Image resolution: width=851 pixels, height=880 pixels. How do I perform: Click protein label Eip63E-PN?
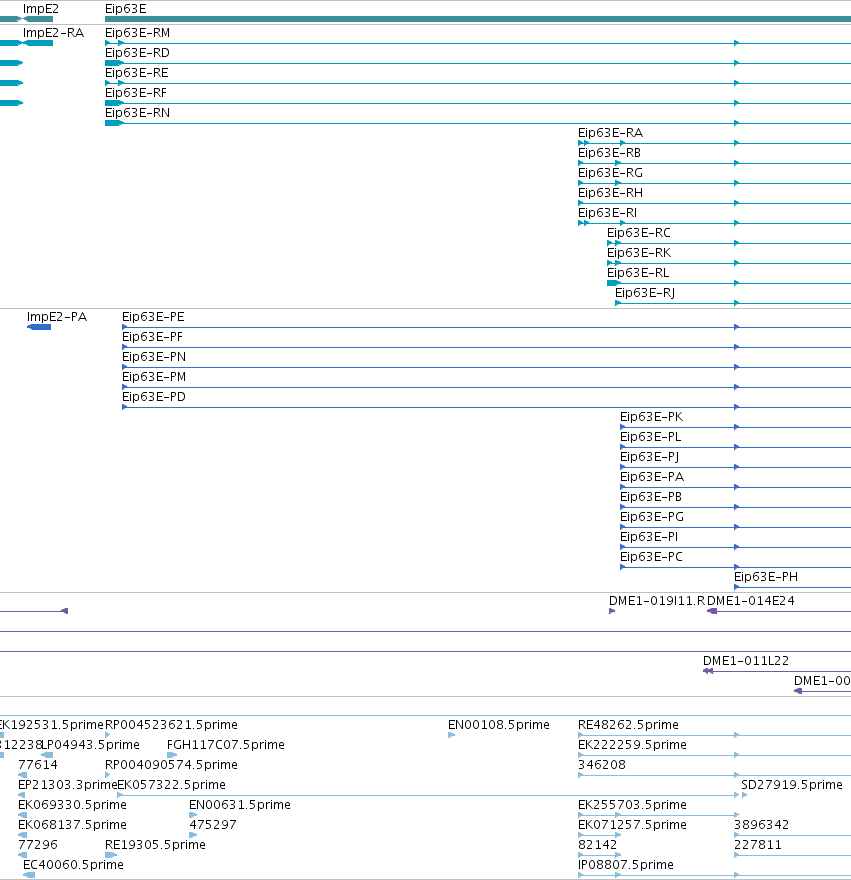point(154,357)
